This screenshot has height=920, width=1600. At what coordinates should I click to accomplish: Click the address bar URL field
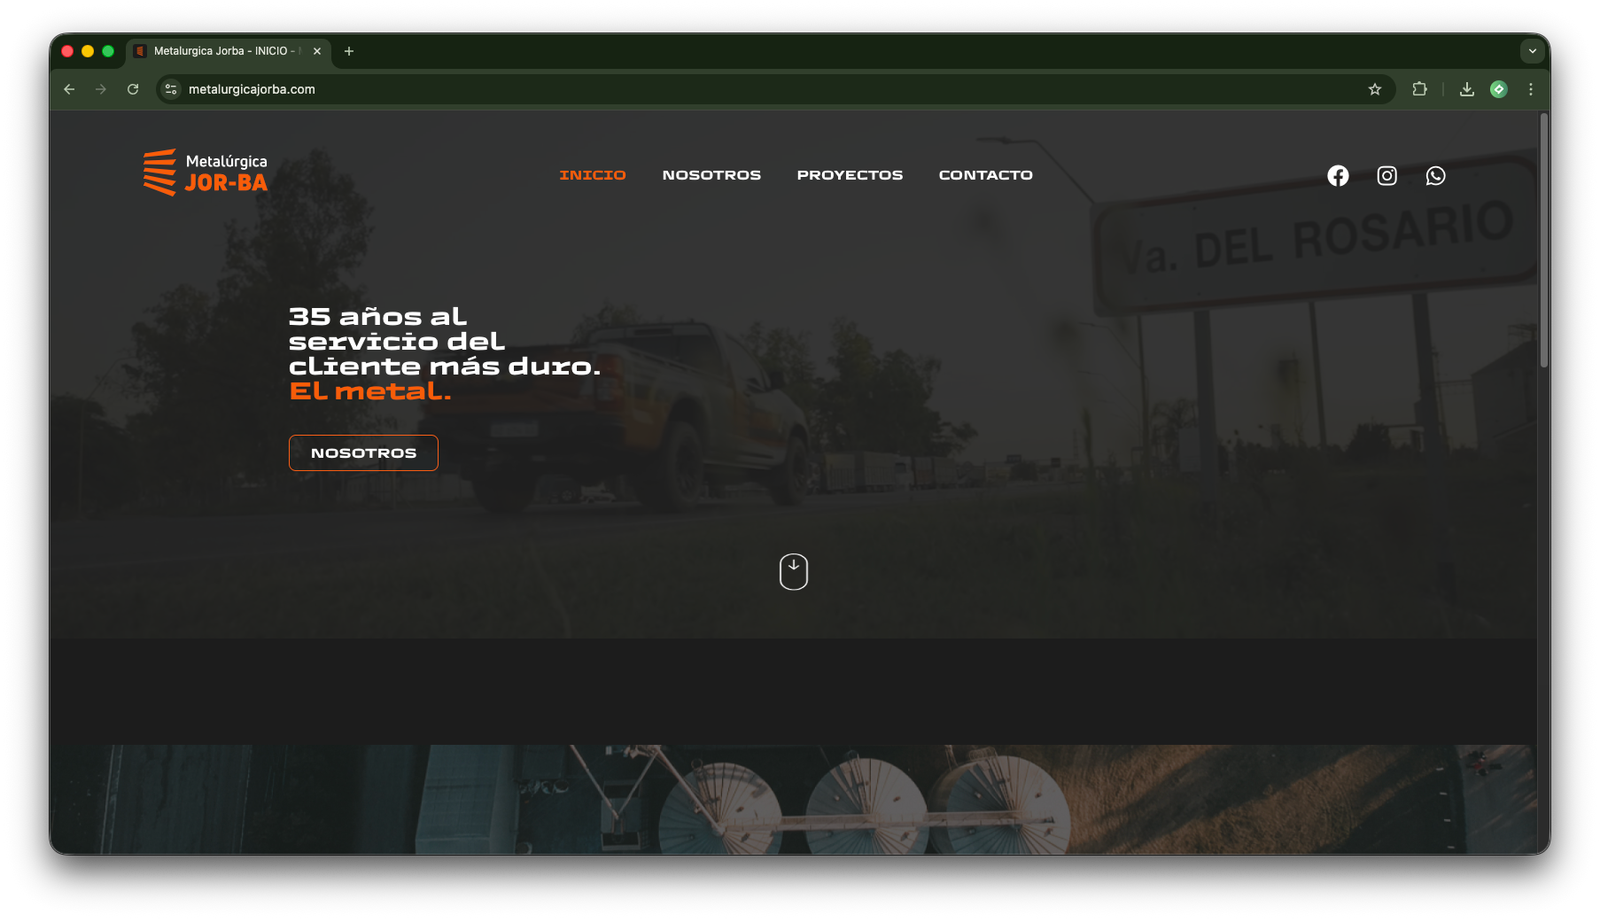(x=700, y=89)
